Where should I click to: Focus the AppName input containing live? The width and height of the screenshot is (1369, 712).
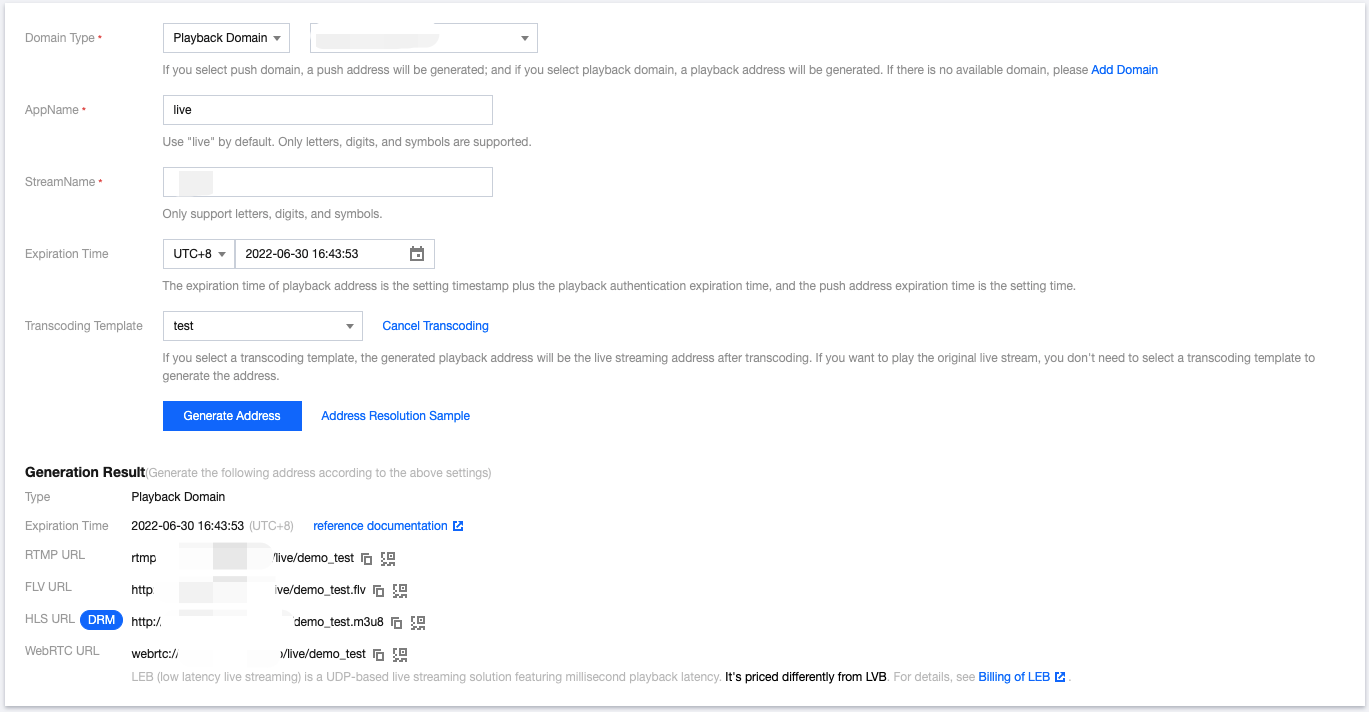point(327,110)
